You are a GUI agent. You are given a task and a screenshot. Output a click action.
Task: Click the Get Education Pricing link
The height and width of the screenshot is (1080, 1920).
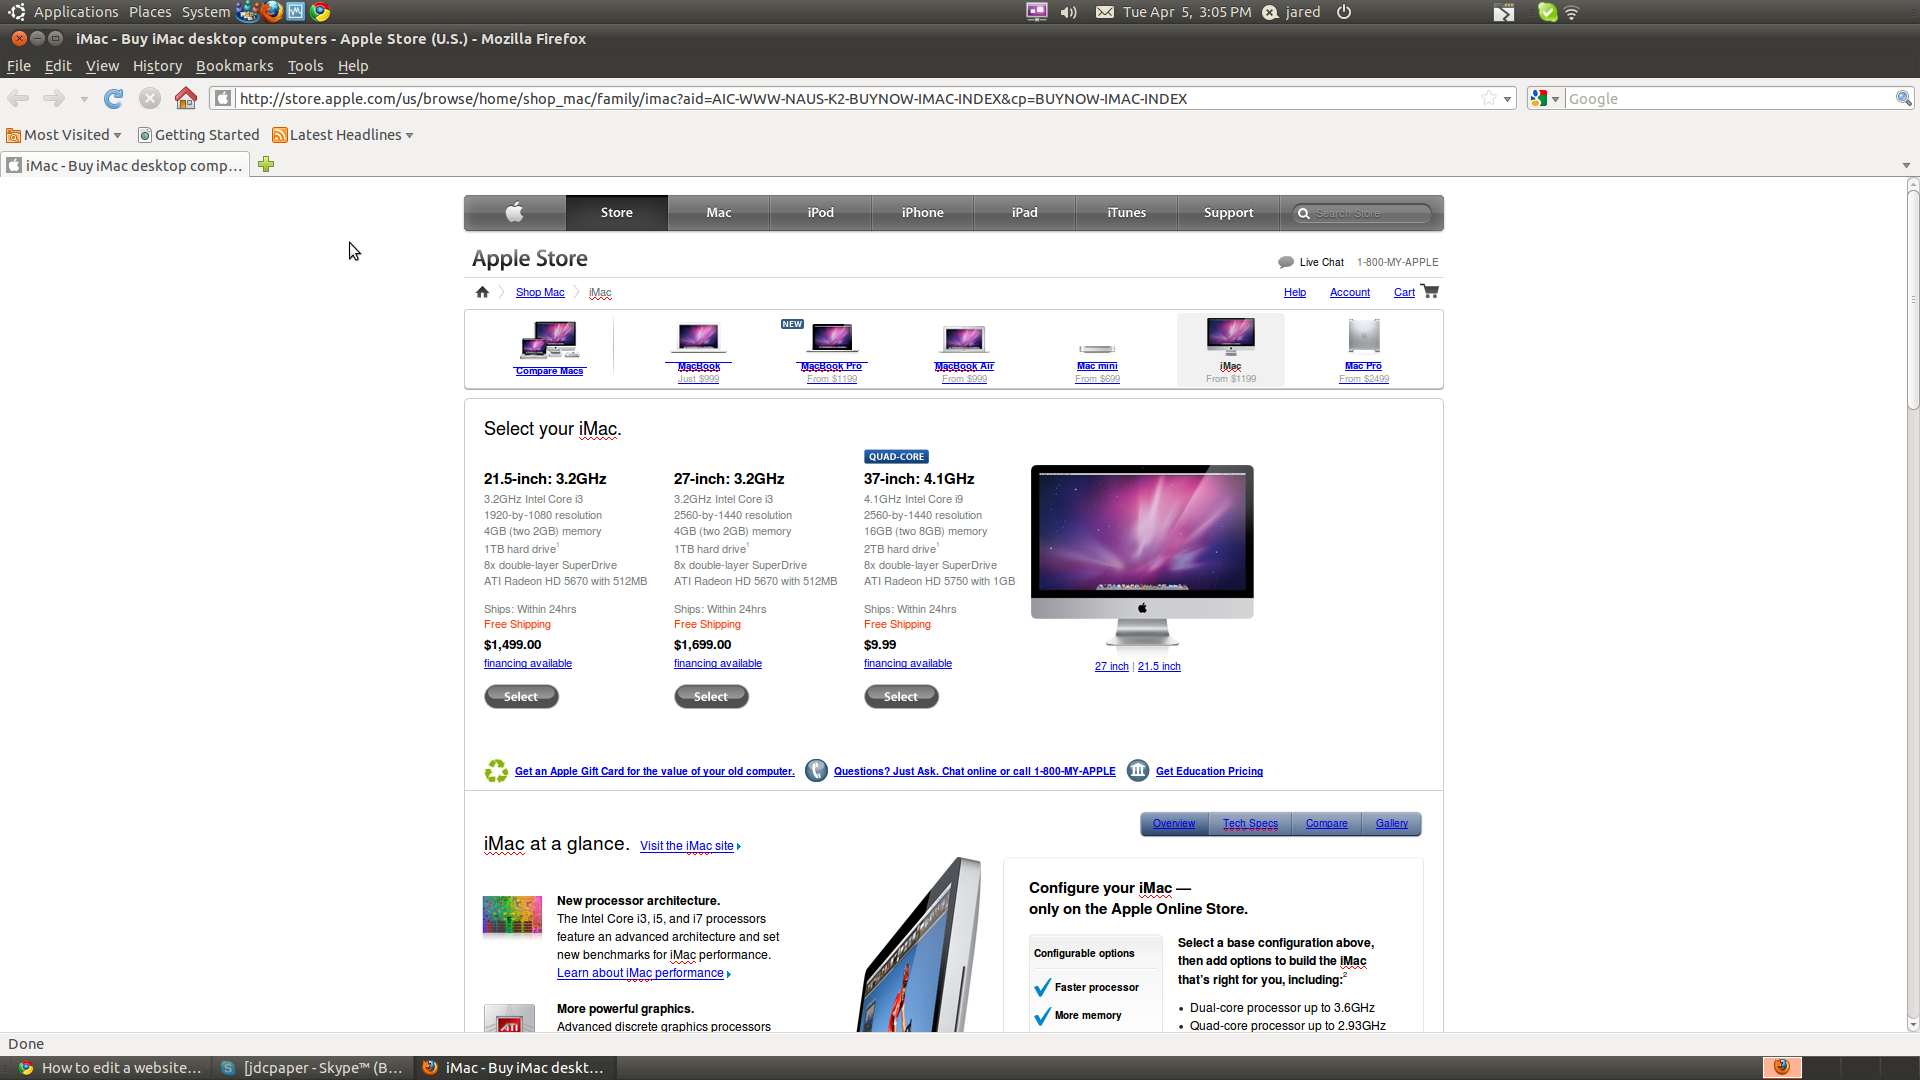pos(1209,772)
